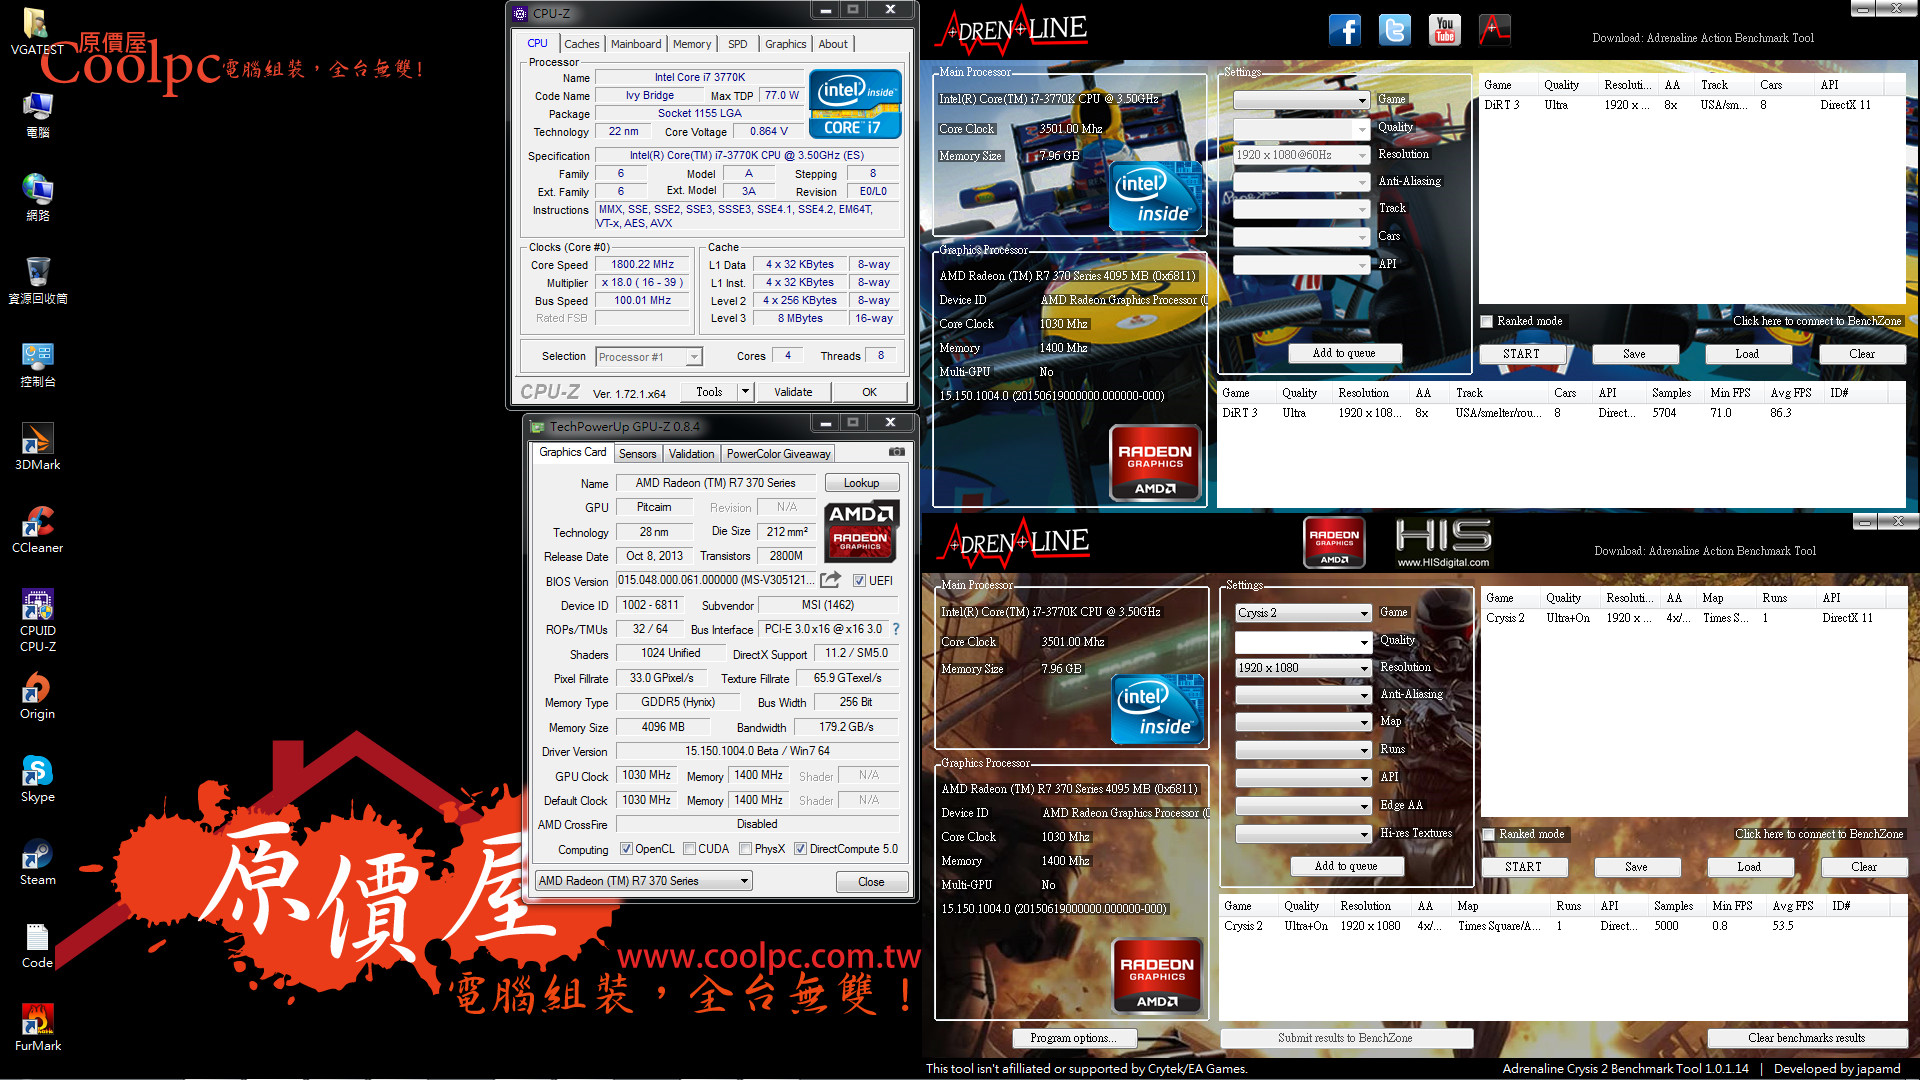Switch to the Caches tab in CPU-Z
The image size is (1920, 1080).
click(581, 44)
